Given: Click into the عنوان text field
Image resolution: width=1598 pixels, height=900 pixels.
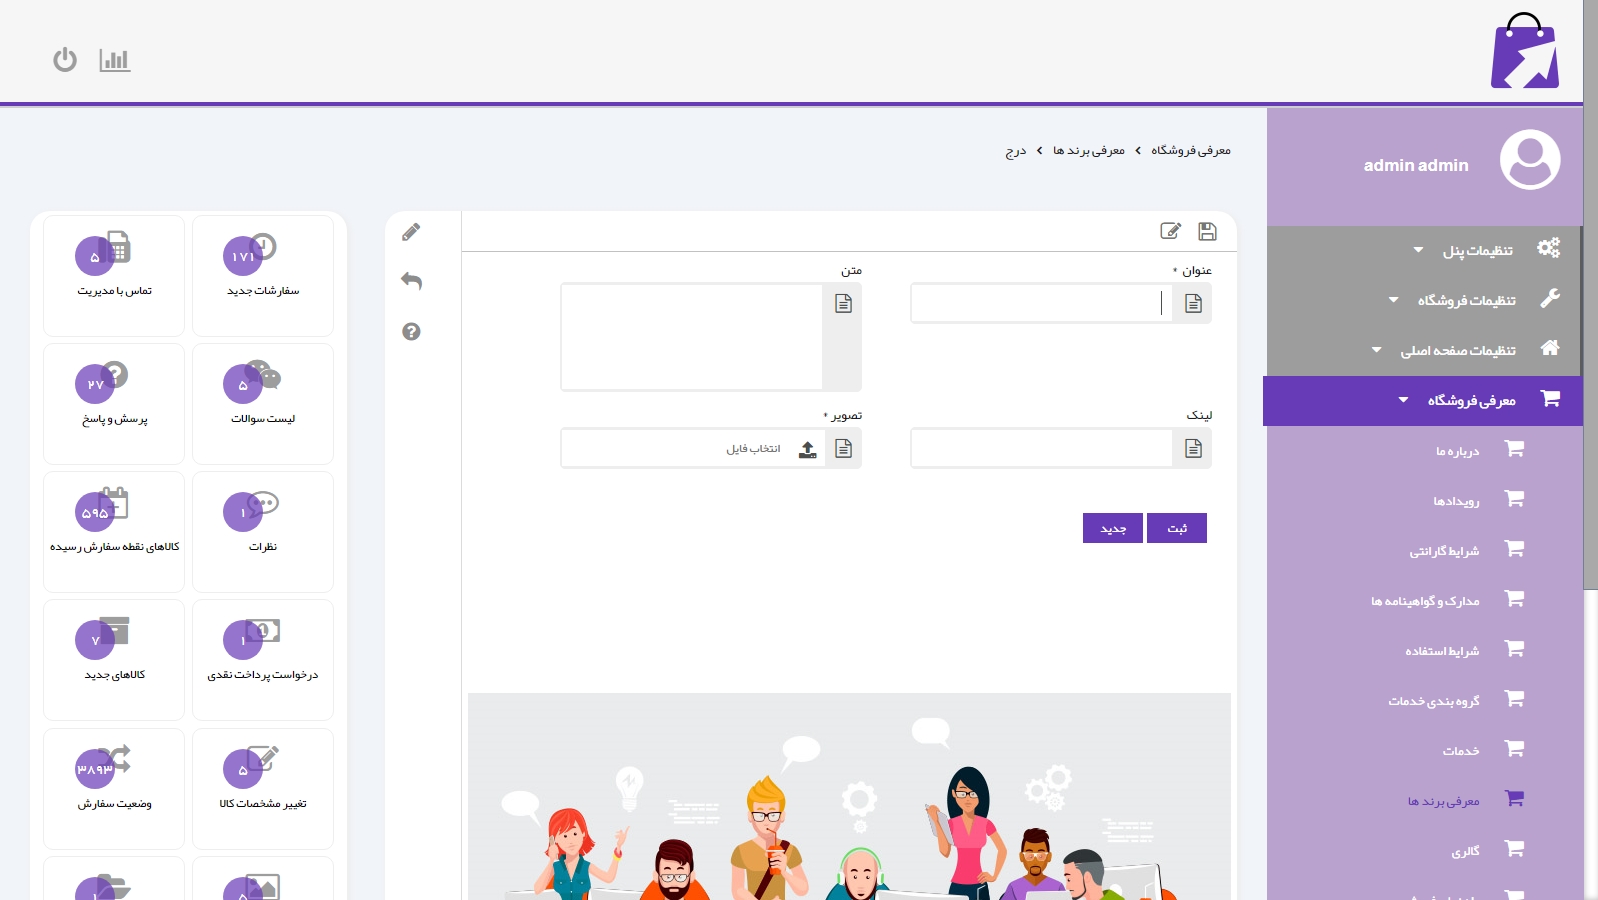Looking at the screenshot, I should tap(1040, 303).
